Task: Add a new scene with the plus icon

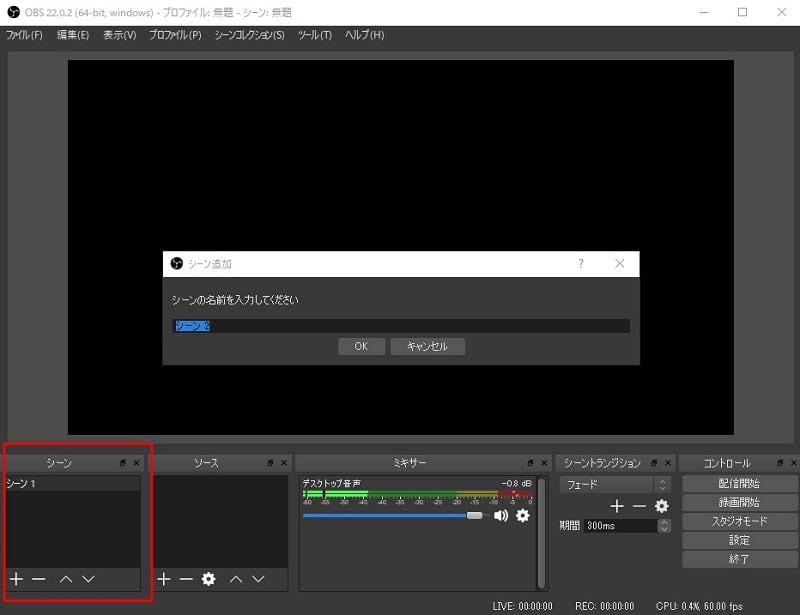Action: pos(16,578)
